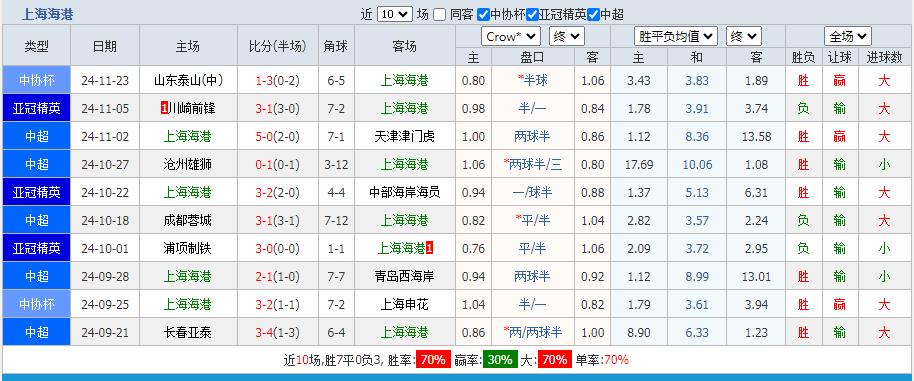This screenshot has height=381, width=914.
Task: Open 青岛西海岸 away team link
Action: pos(405,276)
